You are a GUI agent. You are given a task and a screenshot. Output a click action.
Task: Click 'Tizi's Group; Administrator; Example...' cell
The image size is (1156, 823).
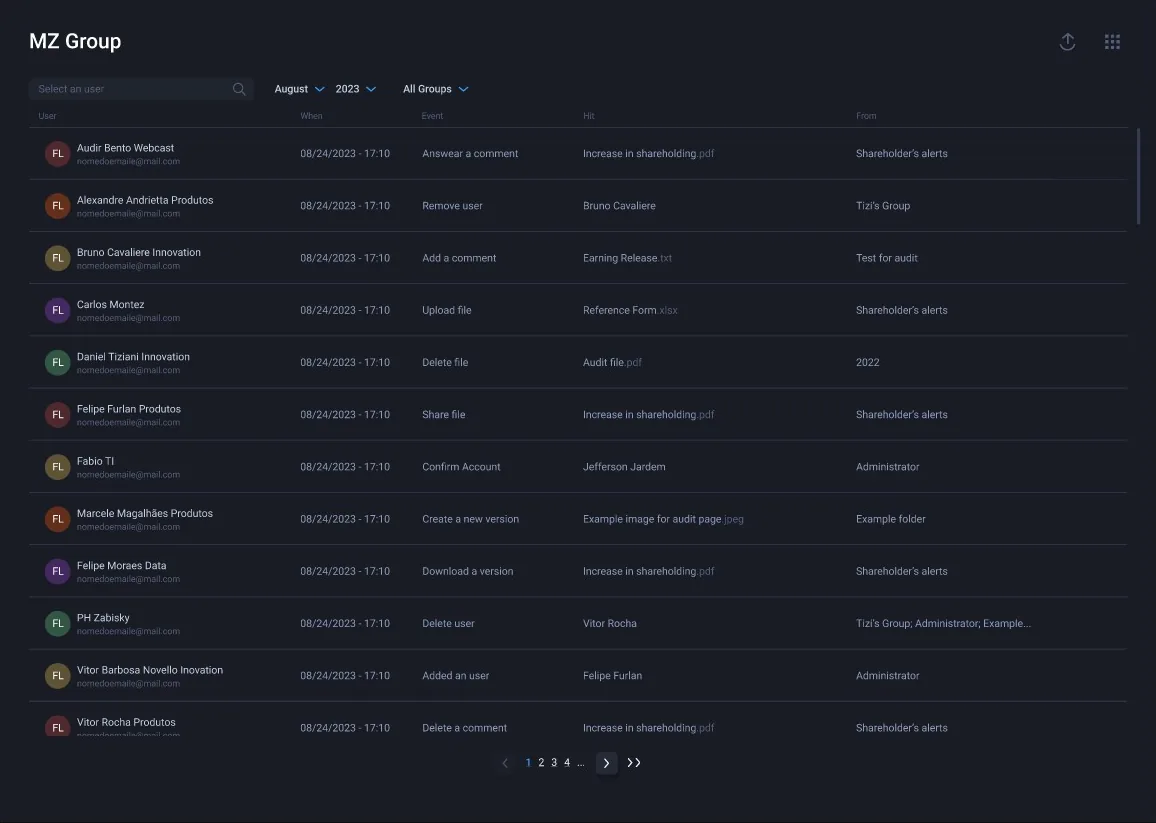point(944,624)
